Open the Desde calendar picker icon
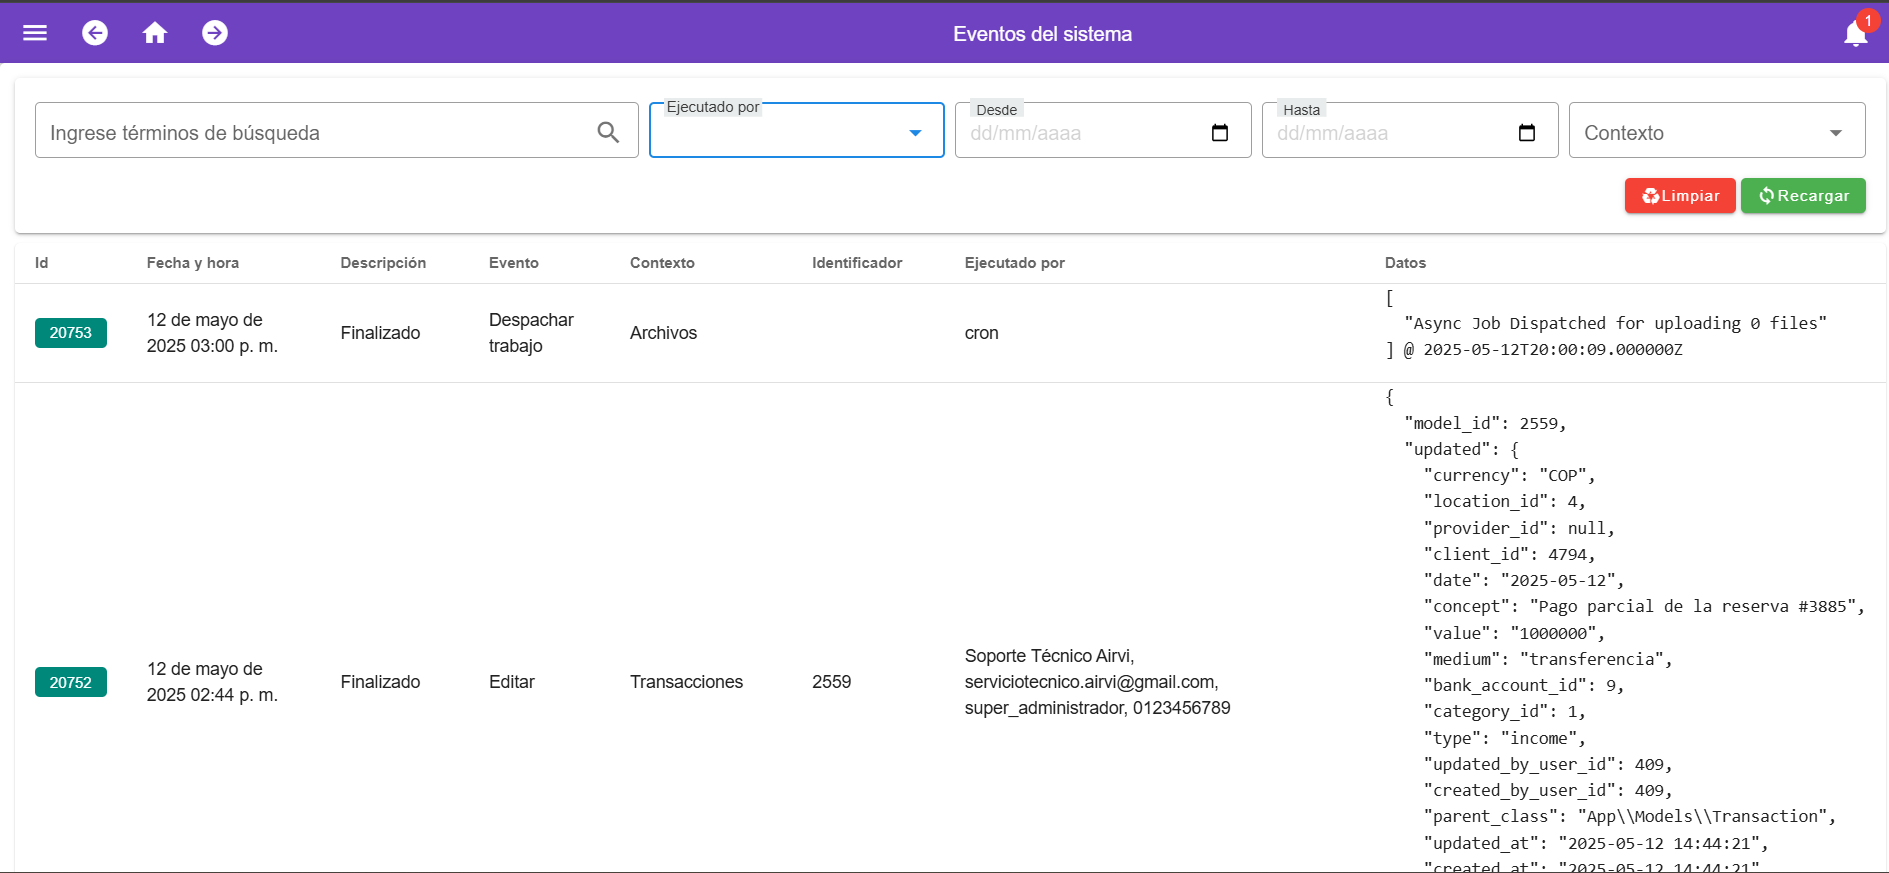1889x873 pixels. click(x=1220, y=133)
